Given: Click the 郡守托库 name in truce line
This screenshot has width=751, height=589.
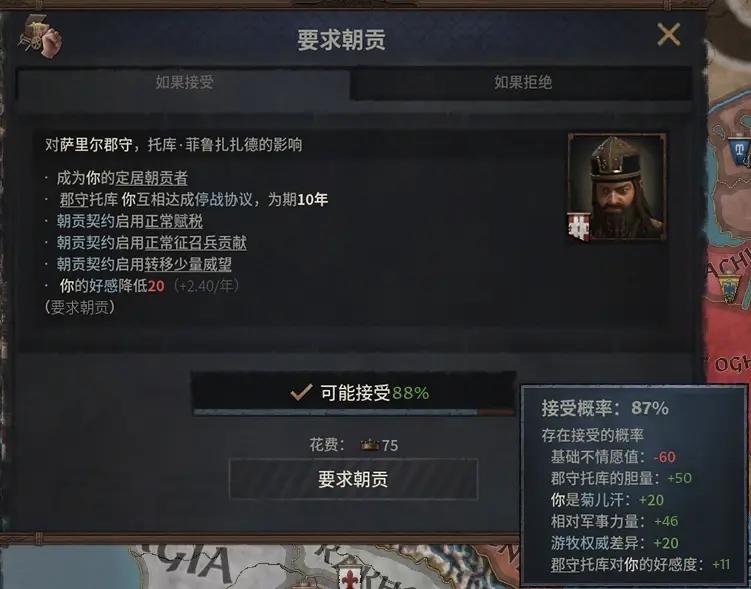Looking at the screenshot, I should [x=89, y=200].
